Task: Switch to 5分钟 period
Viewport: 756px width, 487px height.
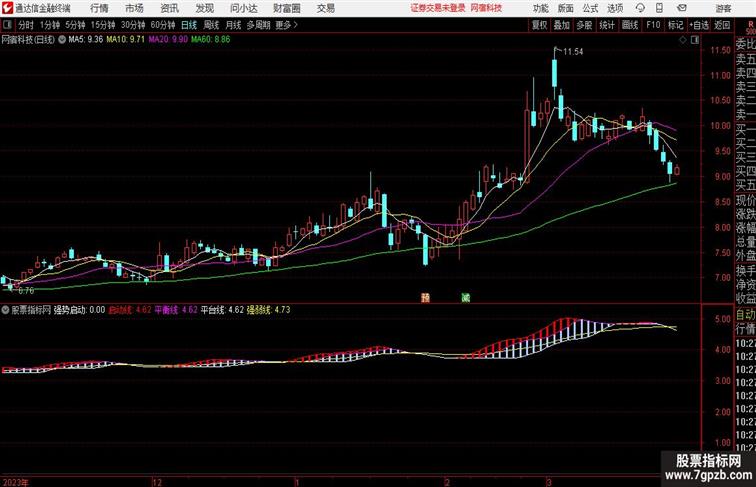Action: (x=75, y=25)
